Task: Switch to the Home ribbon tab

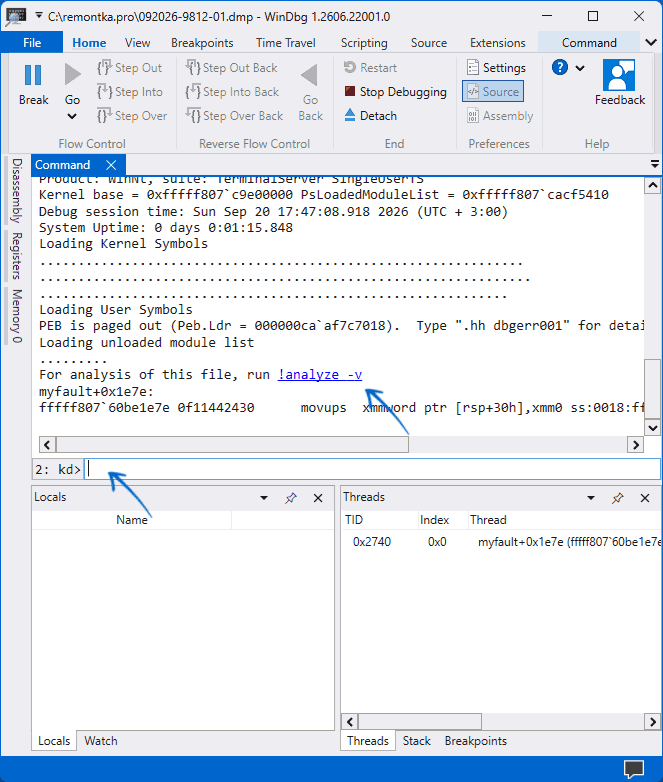Action: coord(89,43)
